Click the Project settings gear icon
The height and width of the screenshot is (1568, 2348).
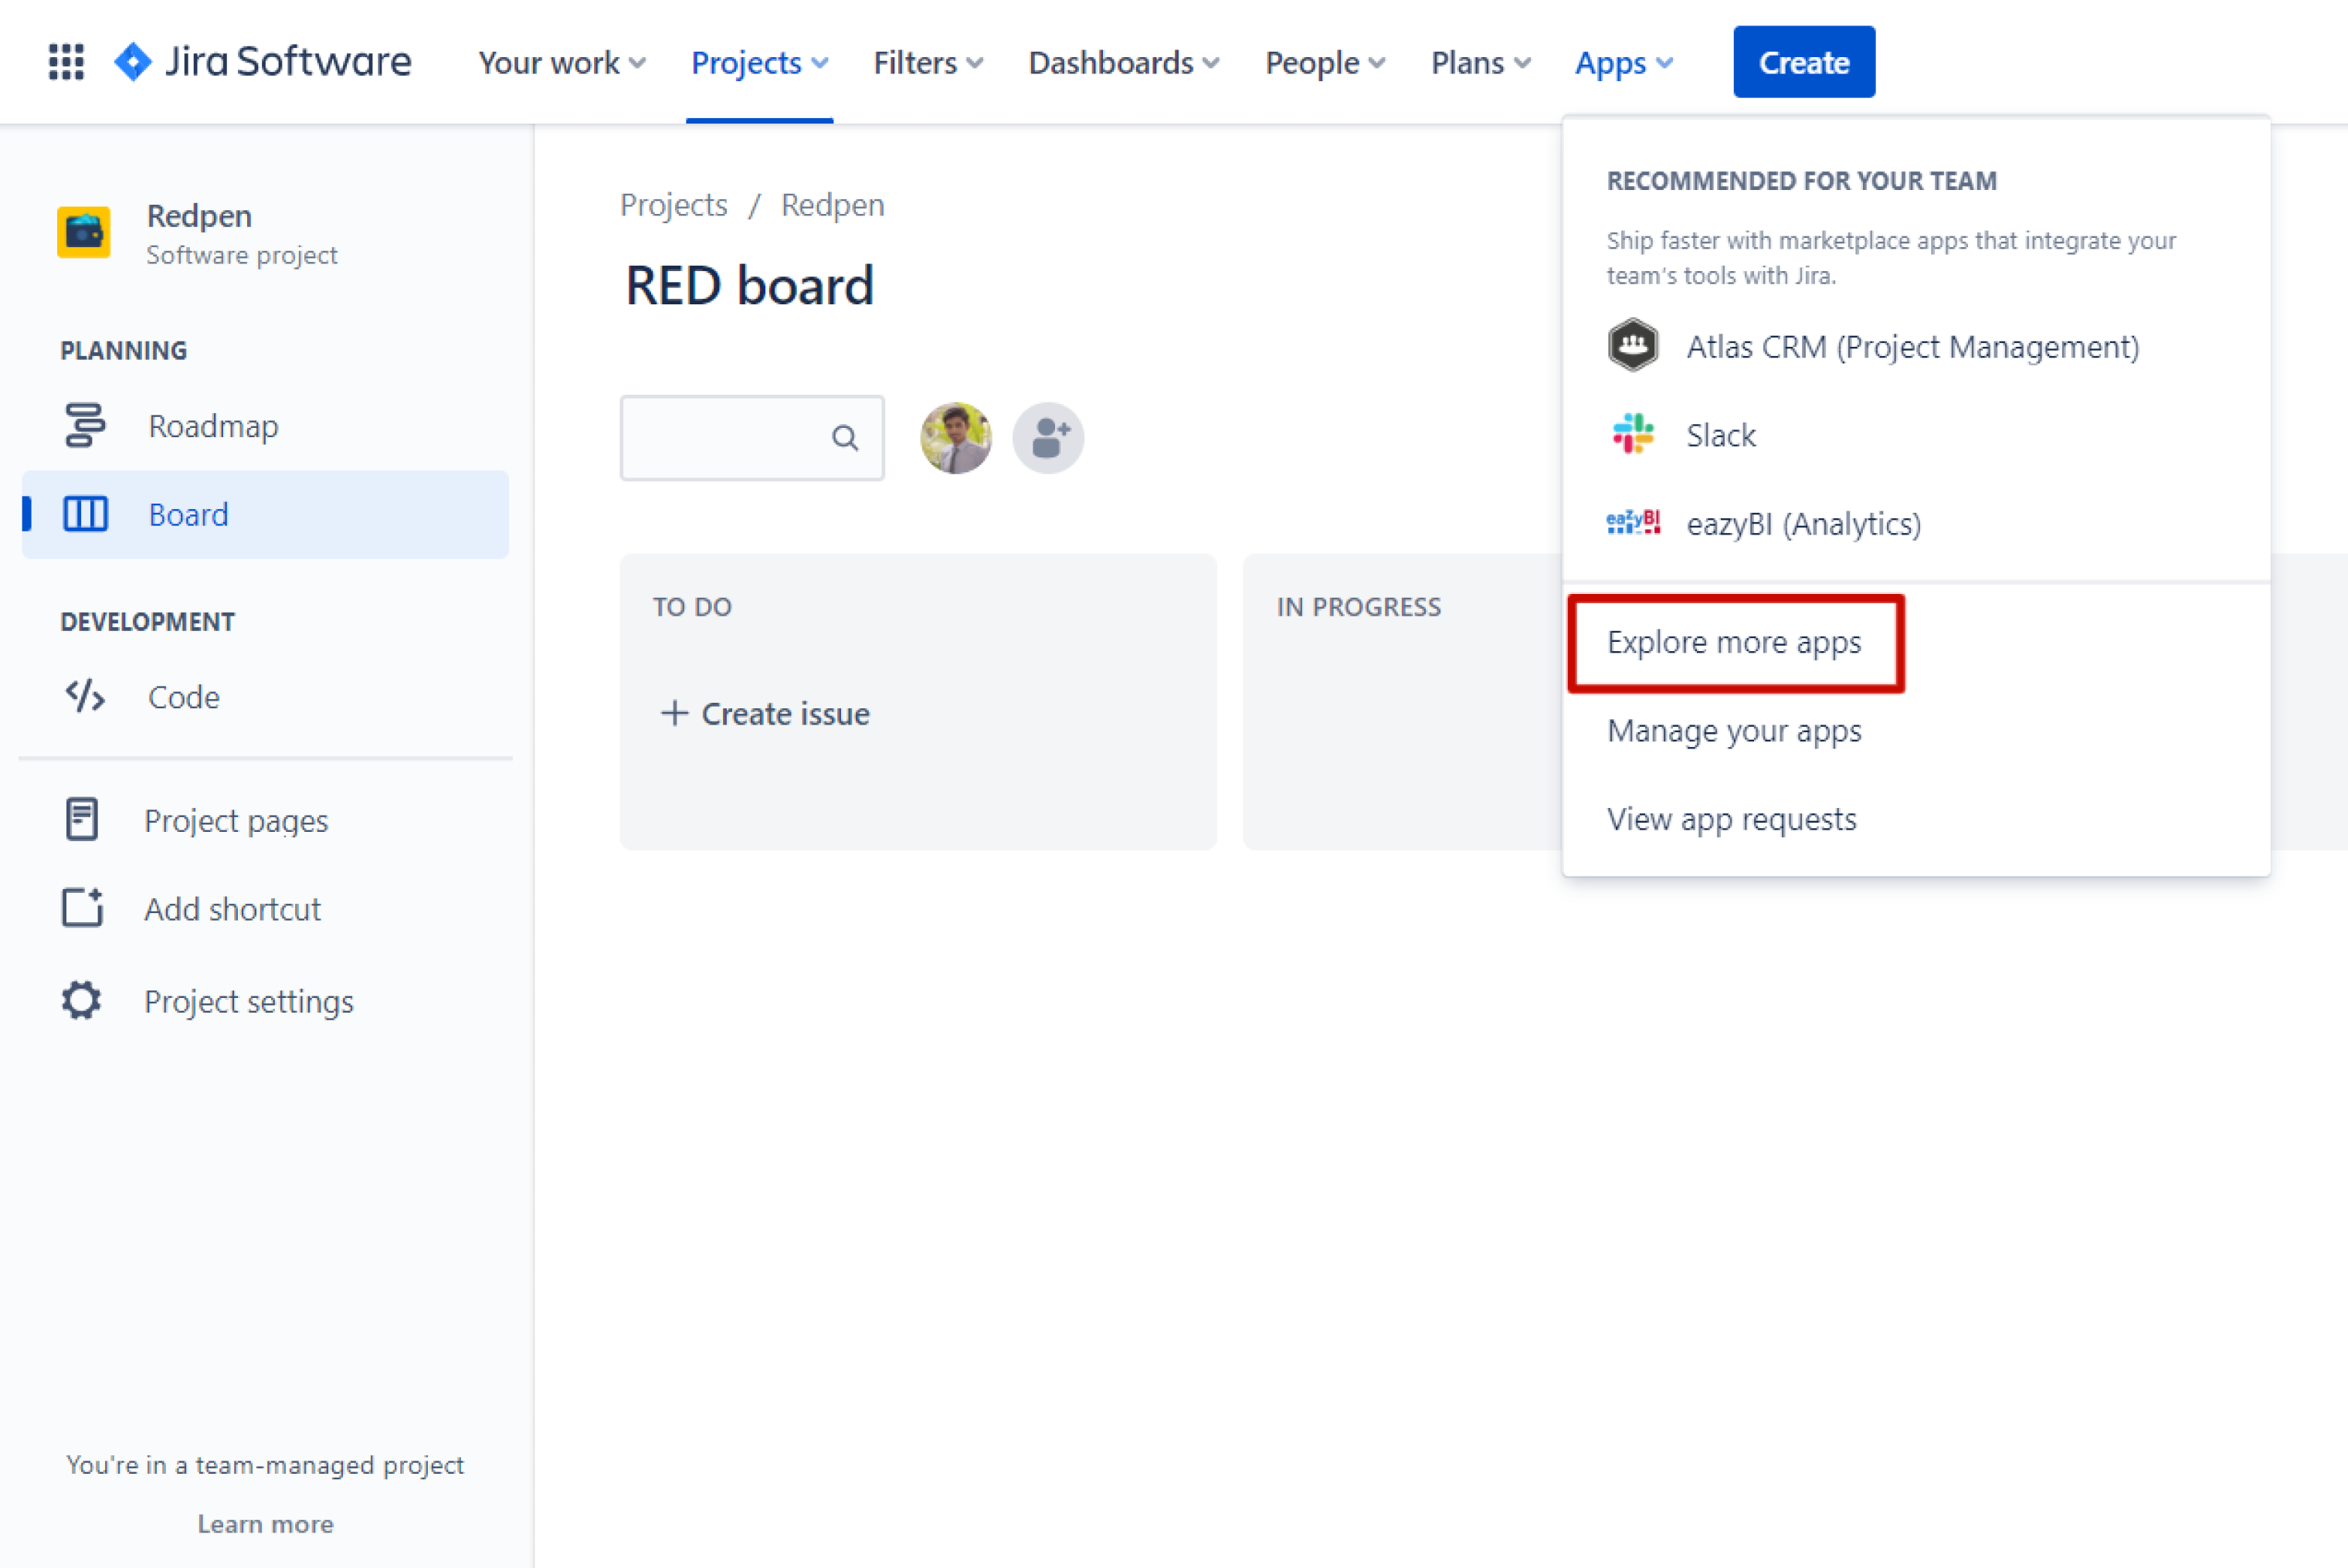point(82,1000)
